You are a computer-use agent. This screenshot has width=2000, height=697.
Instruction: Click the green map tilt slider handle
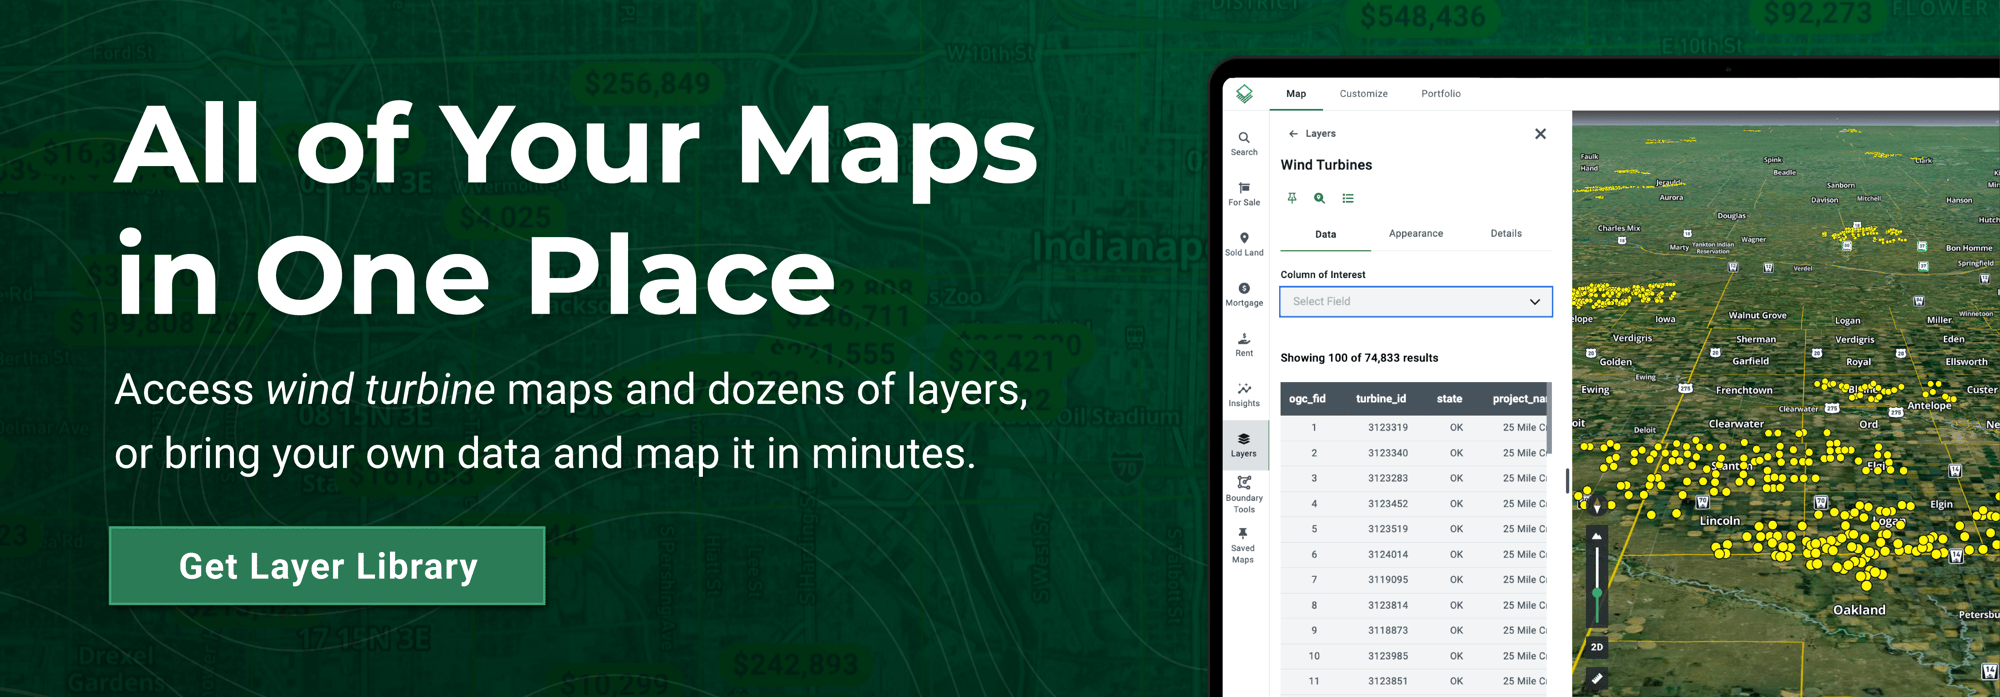(x=1597, y=593)
